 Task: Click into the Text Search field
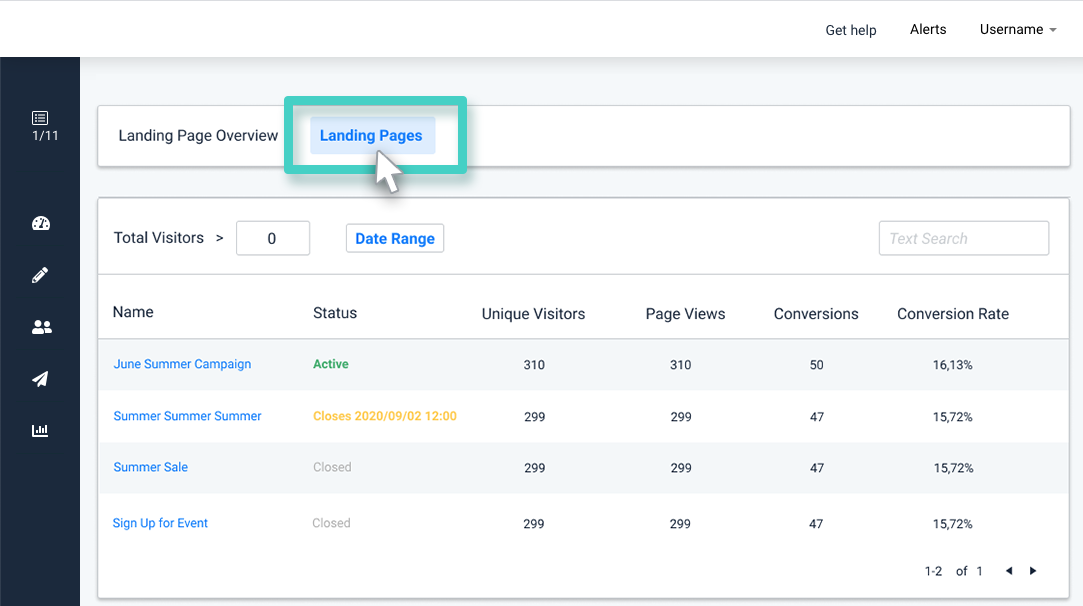pyautogui.click(x=964, y=238)
